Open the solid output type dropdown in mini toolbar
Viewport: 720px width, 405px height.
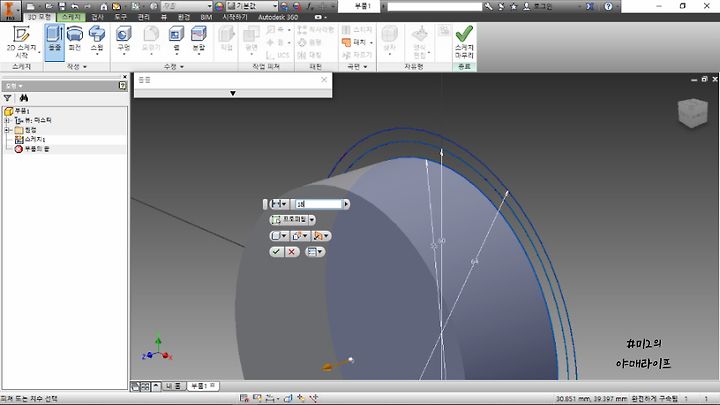coord(279,236)
